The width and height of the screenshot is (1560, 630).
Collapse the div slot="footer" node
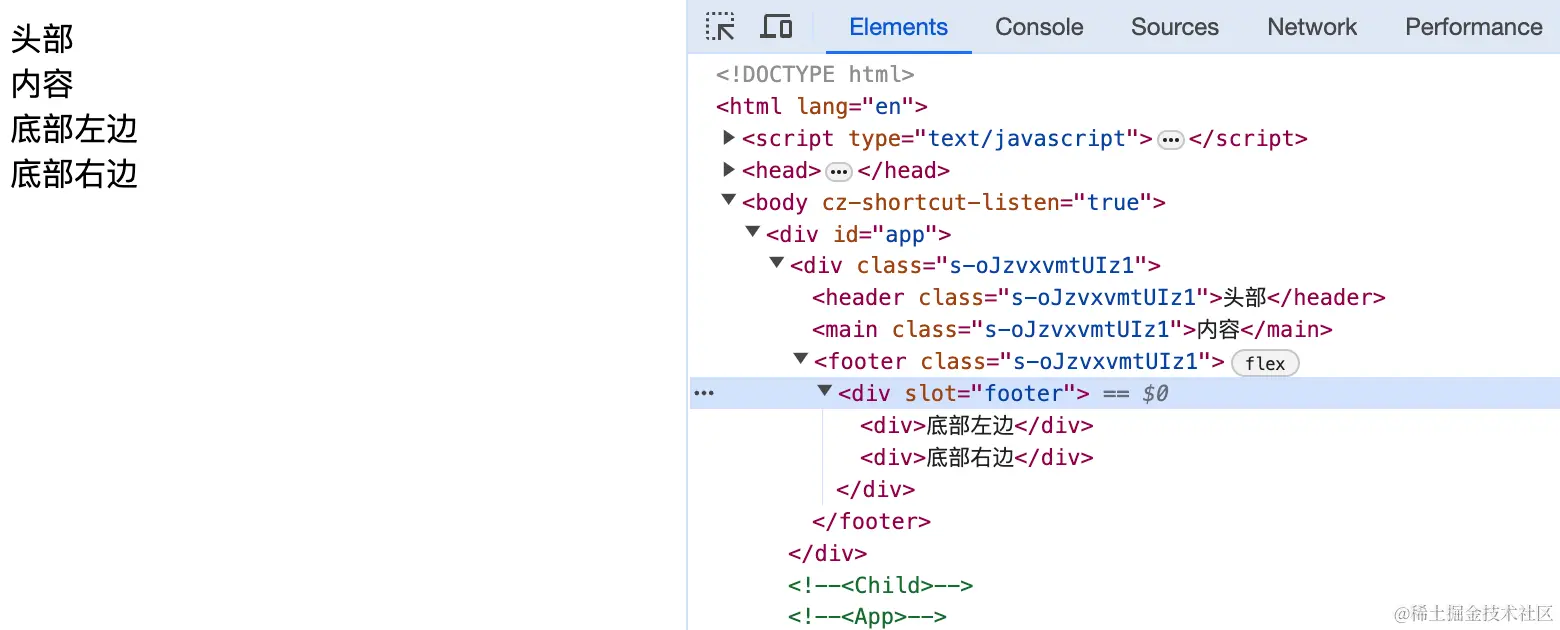pos(825,392)
